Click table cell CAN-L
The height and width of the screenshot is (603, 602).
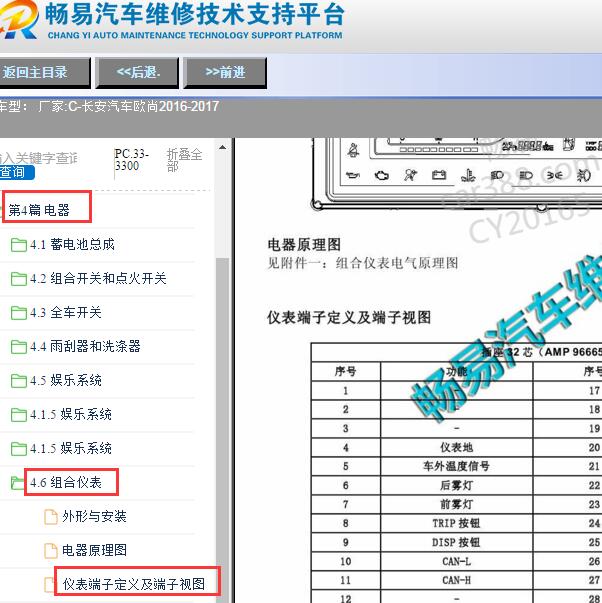click(x=457, y=561)
